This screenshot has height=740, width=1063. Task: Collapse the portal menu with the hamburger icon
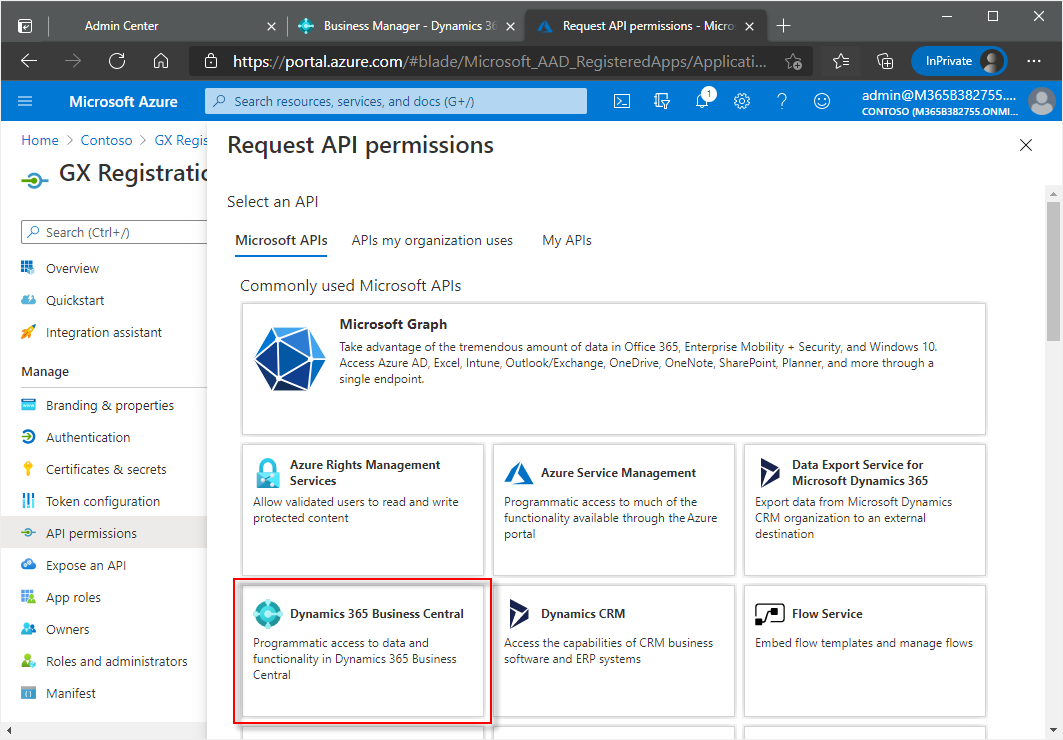[x=24, y=100]
